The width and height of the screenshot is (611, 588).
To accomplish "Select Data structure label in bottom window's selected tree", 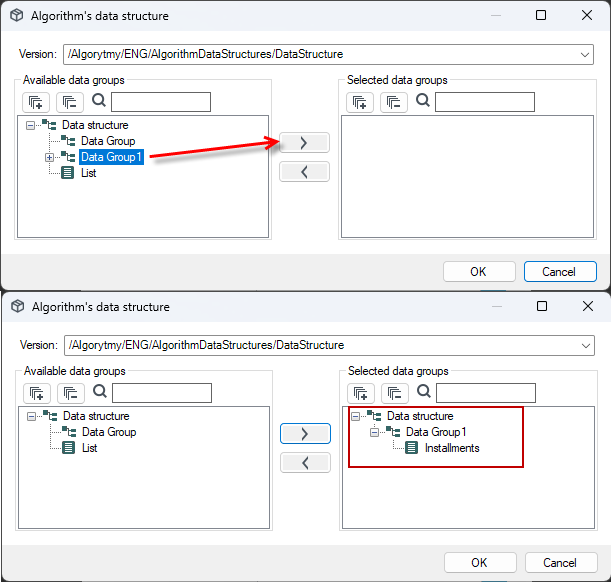I will coord(420,416).
